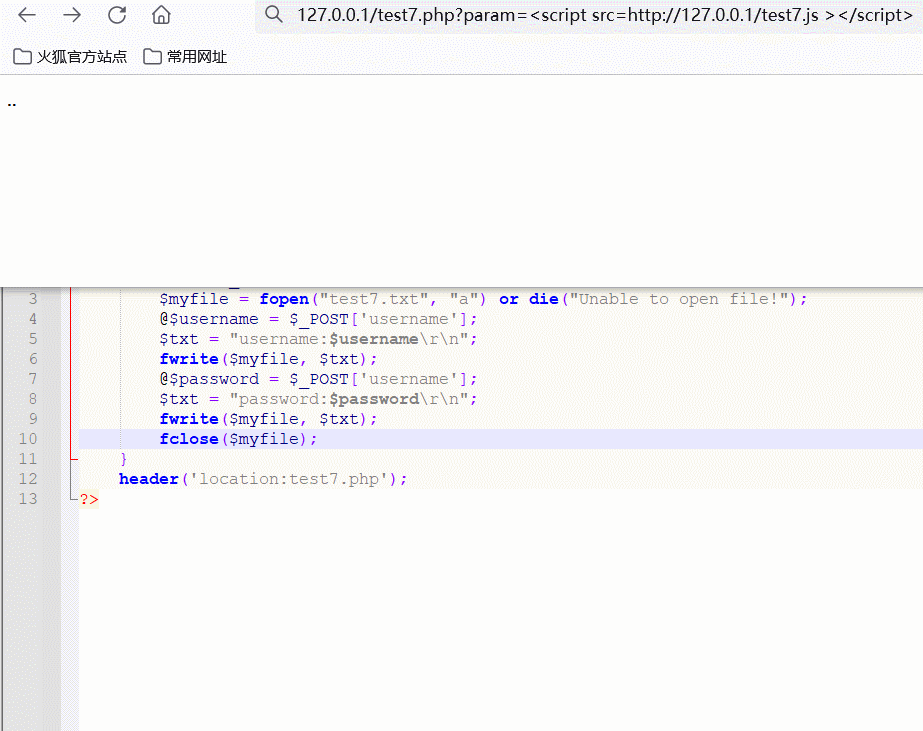This screenshot has height=731, width=923.
Task: Click the @$password variable on line 7
Action: click(209, 379)
